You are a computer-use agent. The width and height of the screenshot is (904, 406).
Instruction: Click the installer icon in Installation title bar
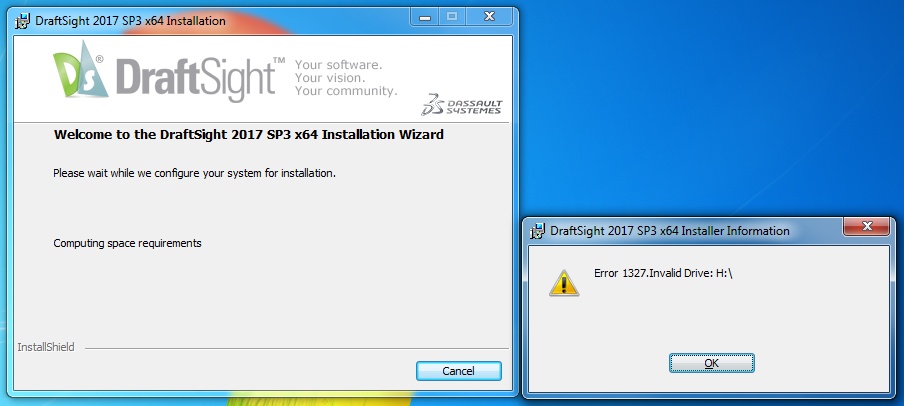pos(22,21)
